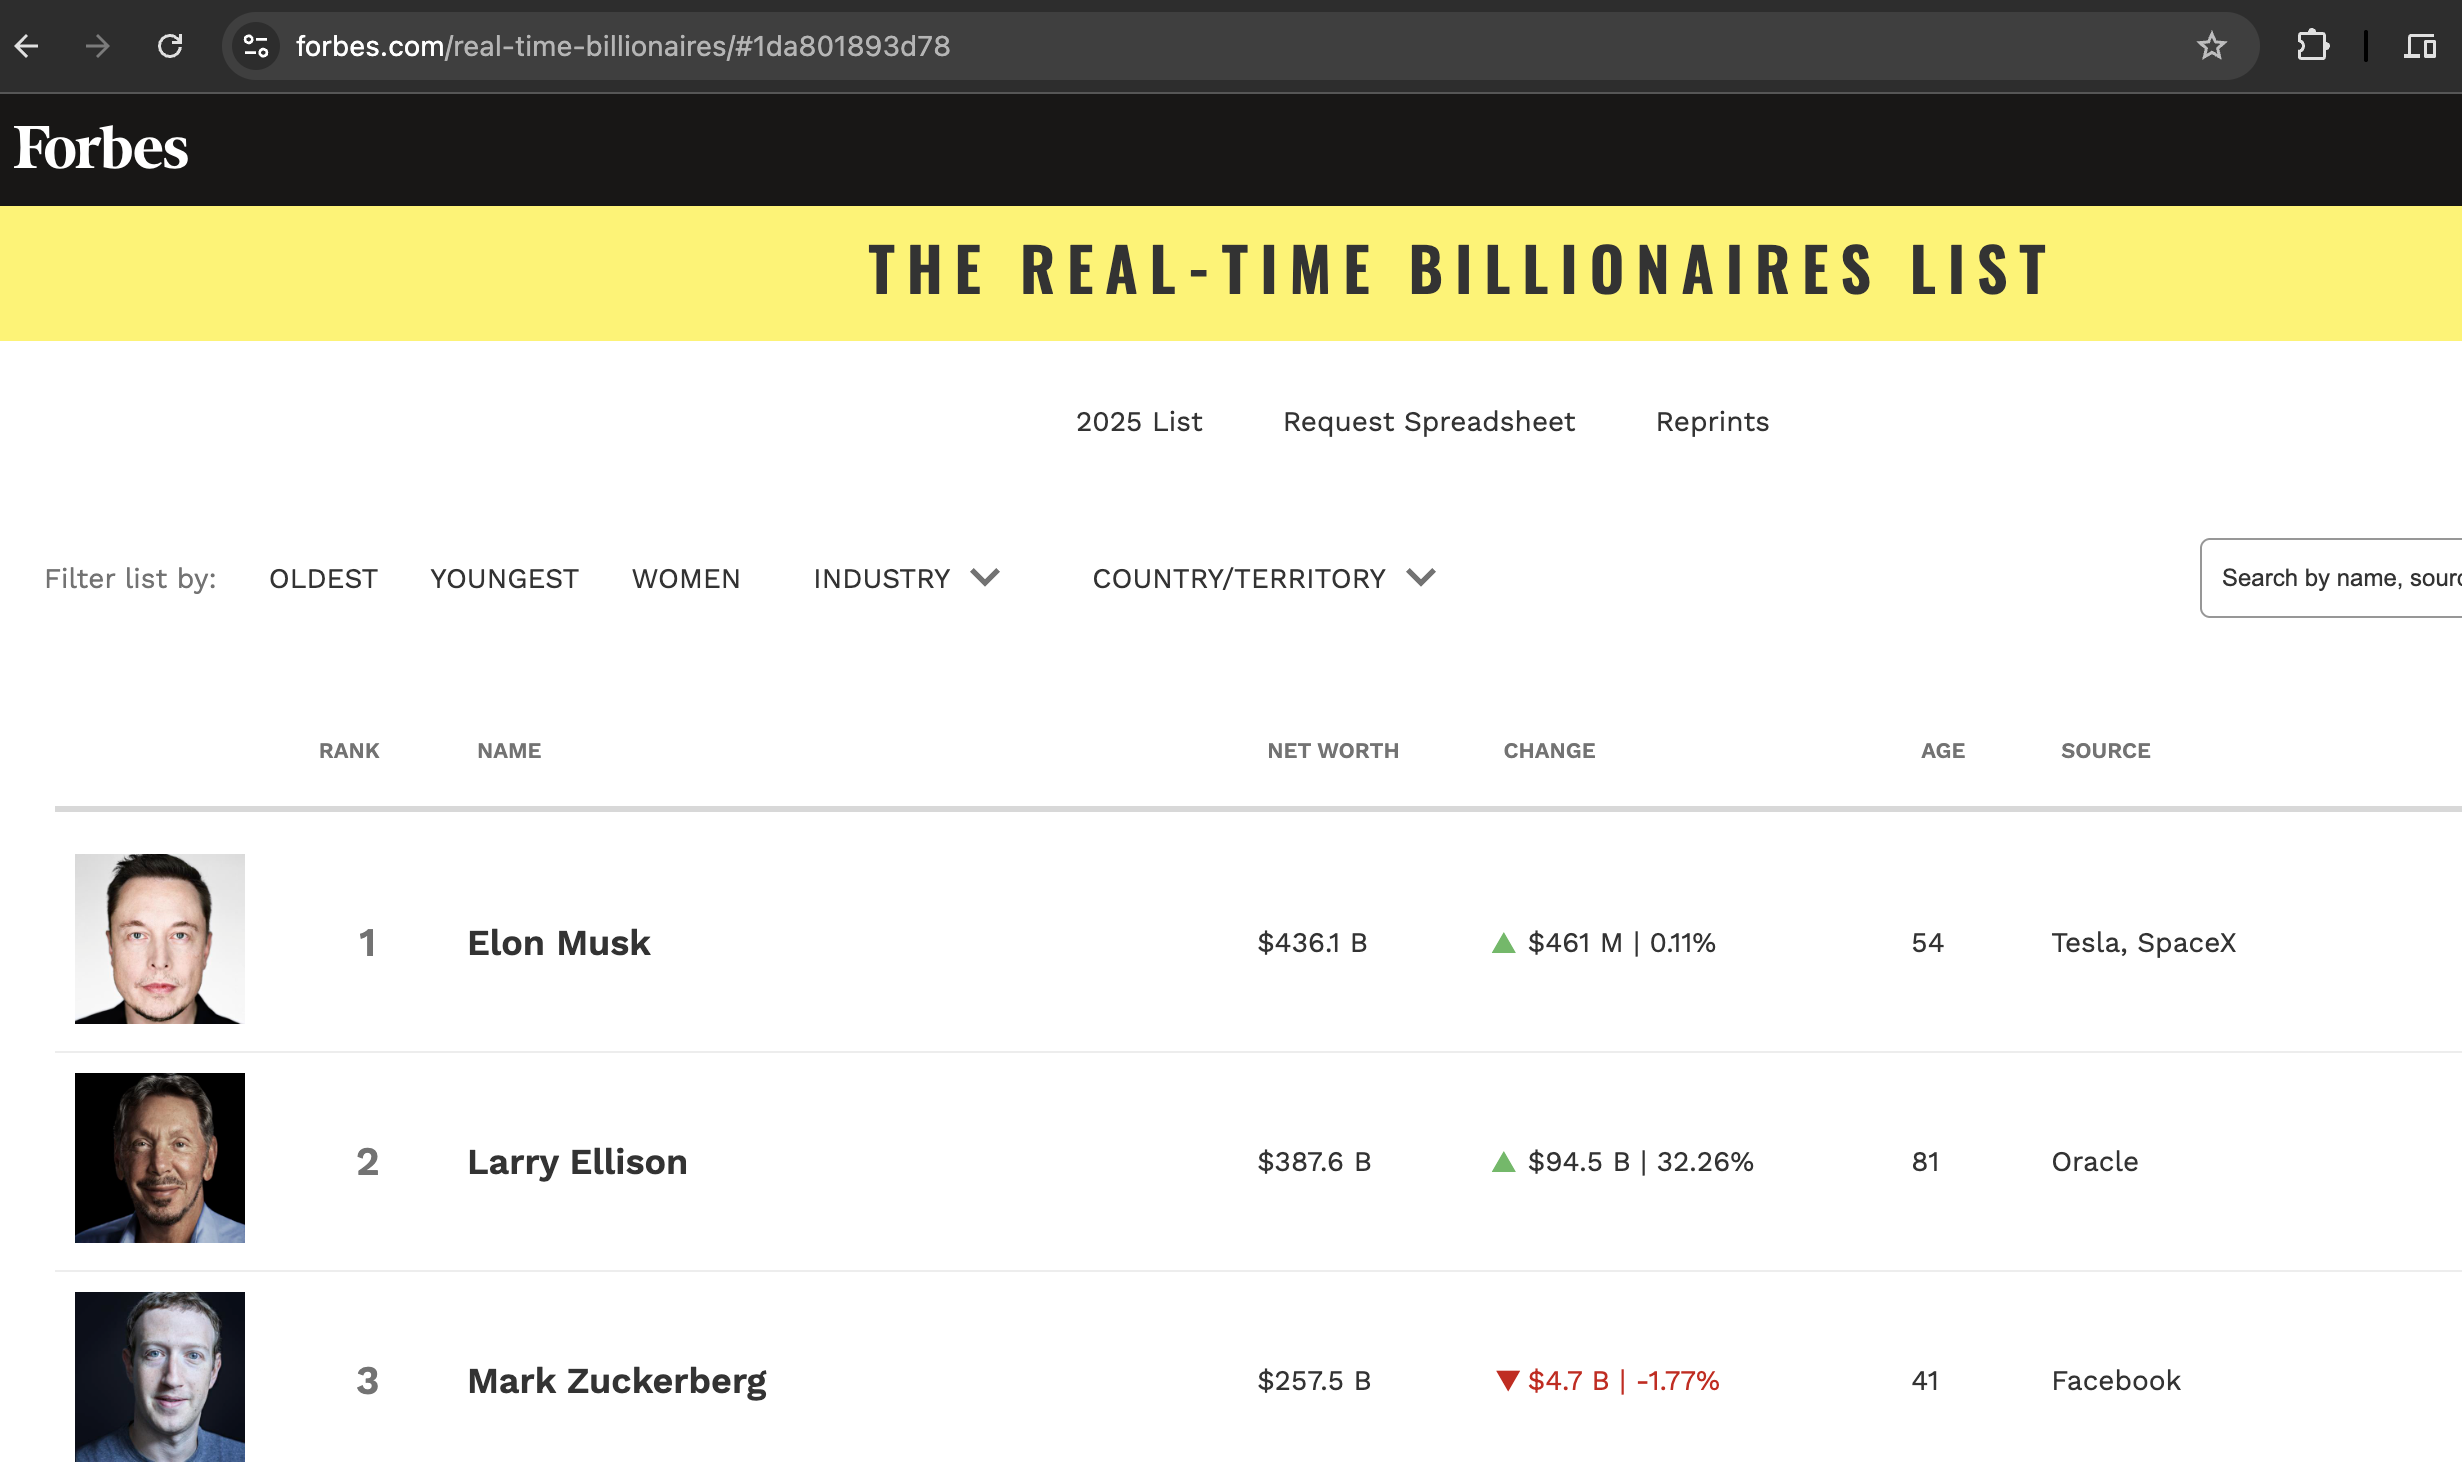Click the browser back arrow

click(27, 46)
